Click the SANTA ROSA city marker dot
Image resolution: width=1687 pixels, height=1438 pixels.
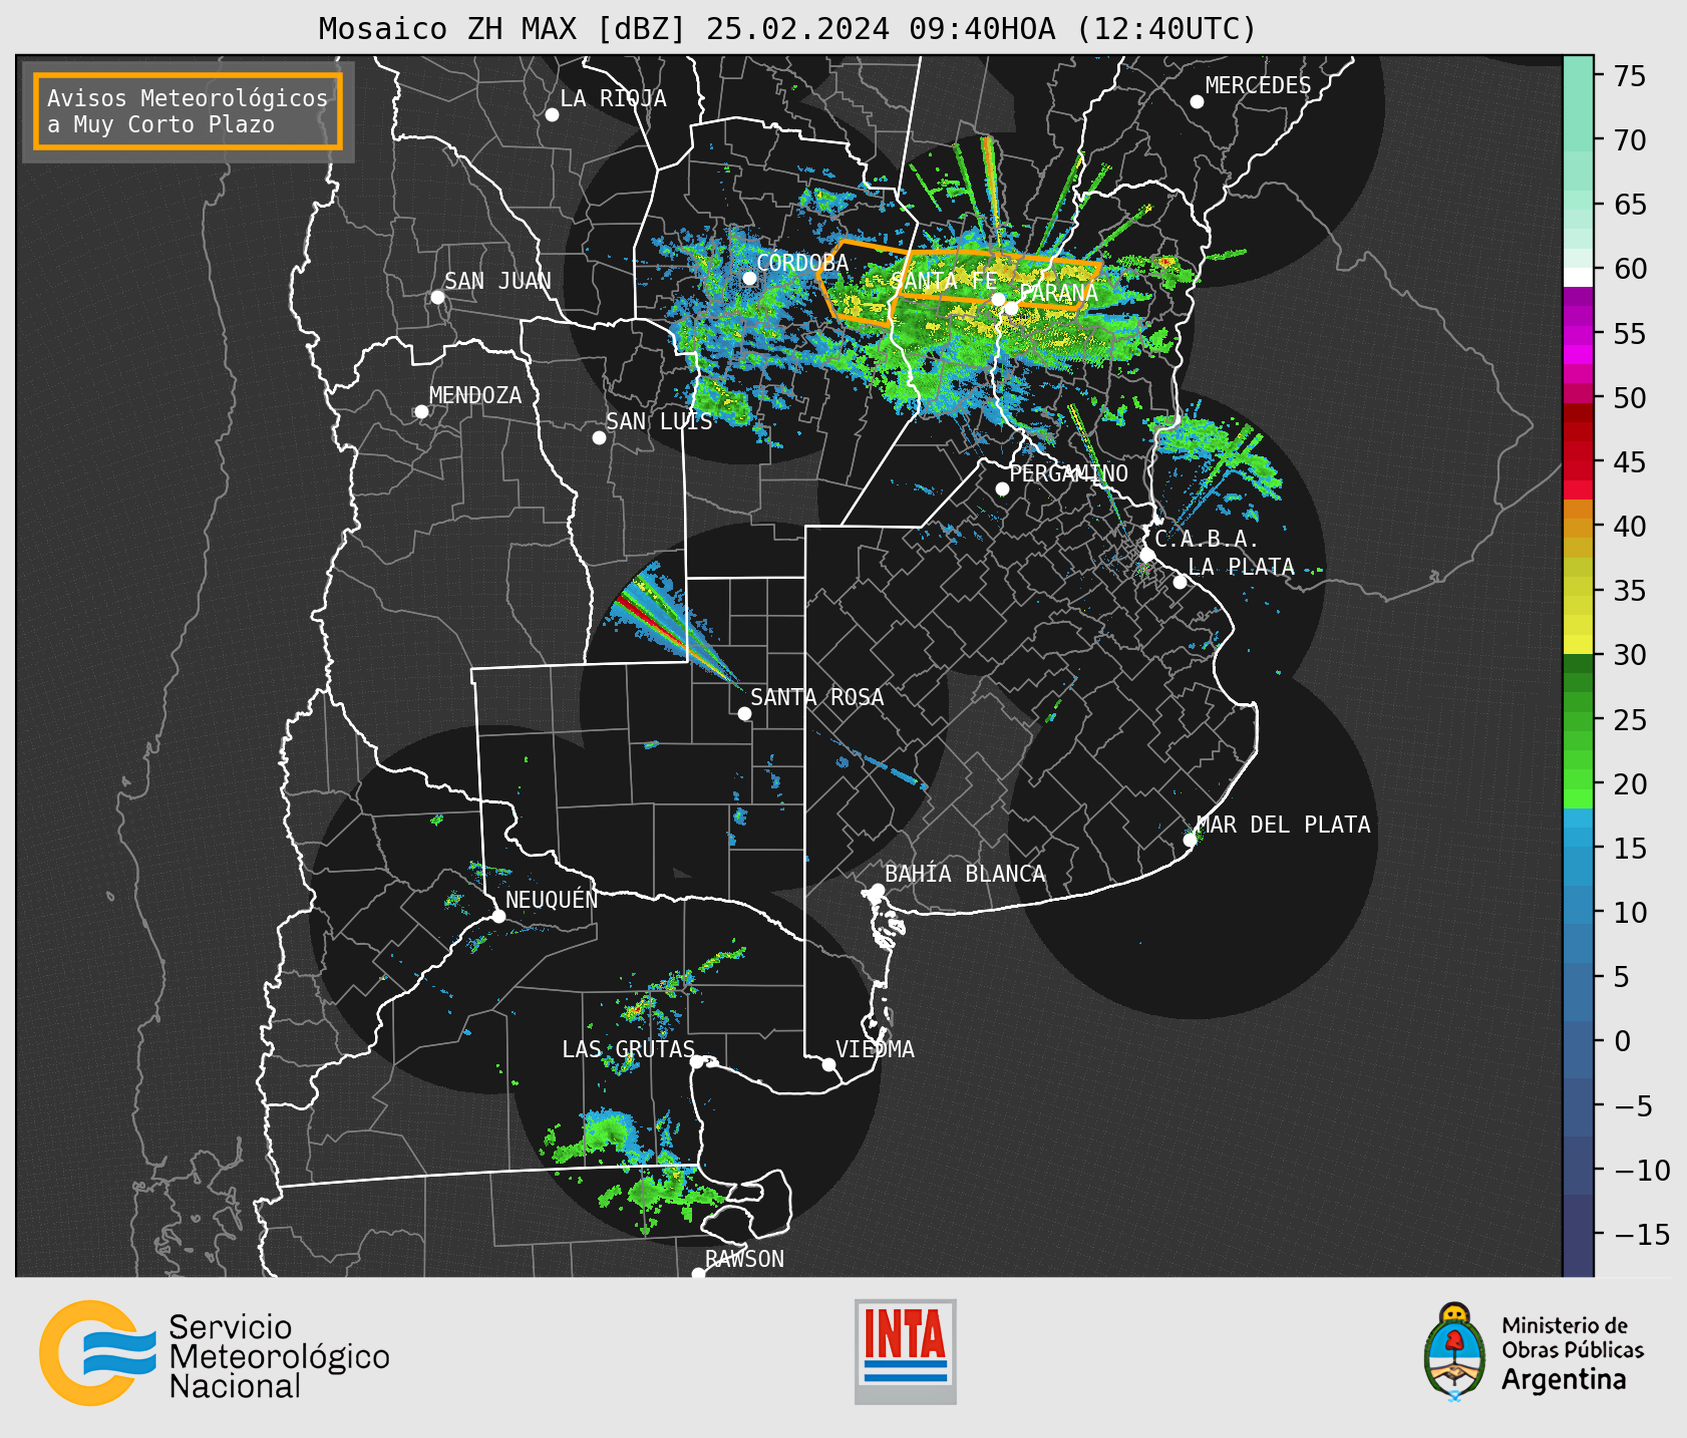(x=744, y=713)
